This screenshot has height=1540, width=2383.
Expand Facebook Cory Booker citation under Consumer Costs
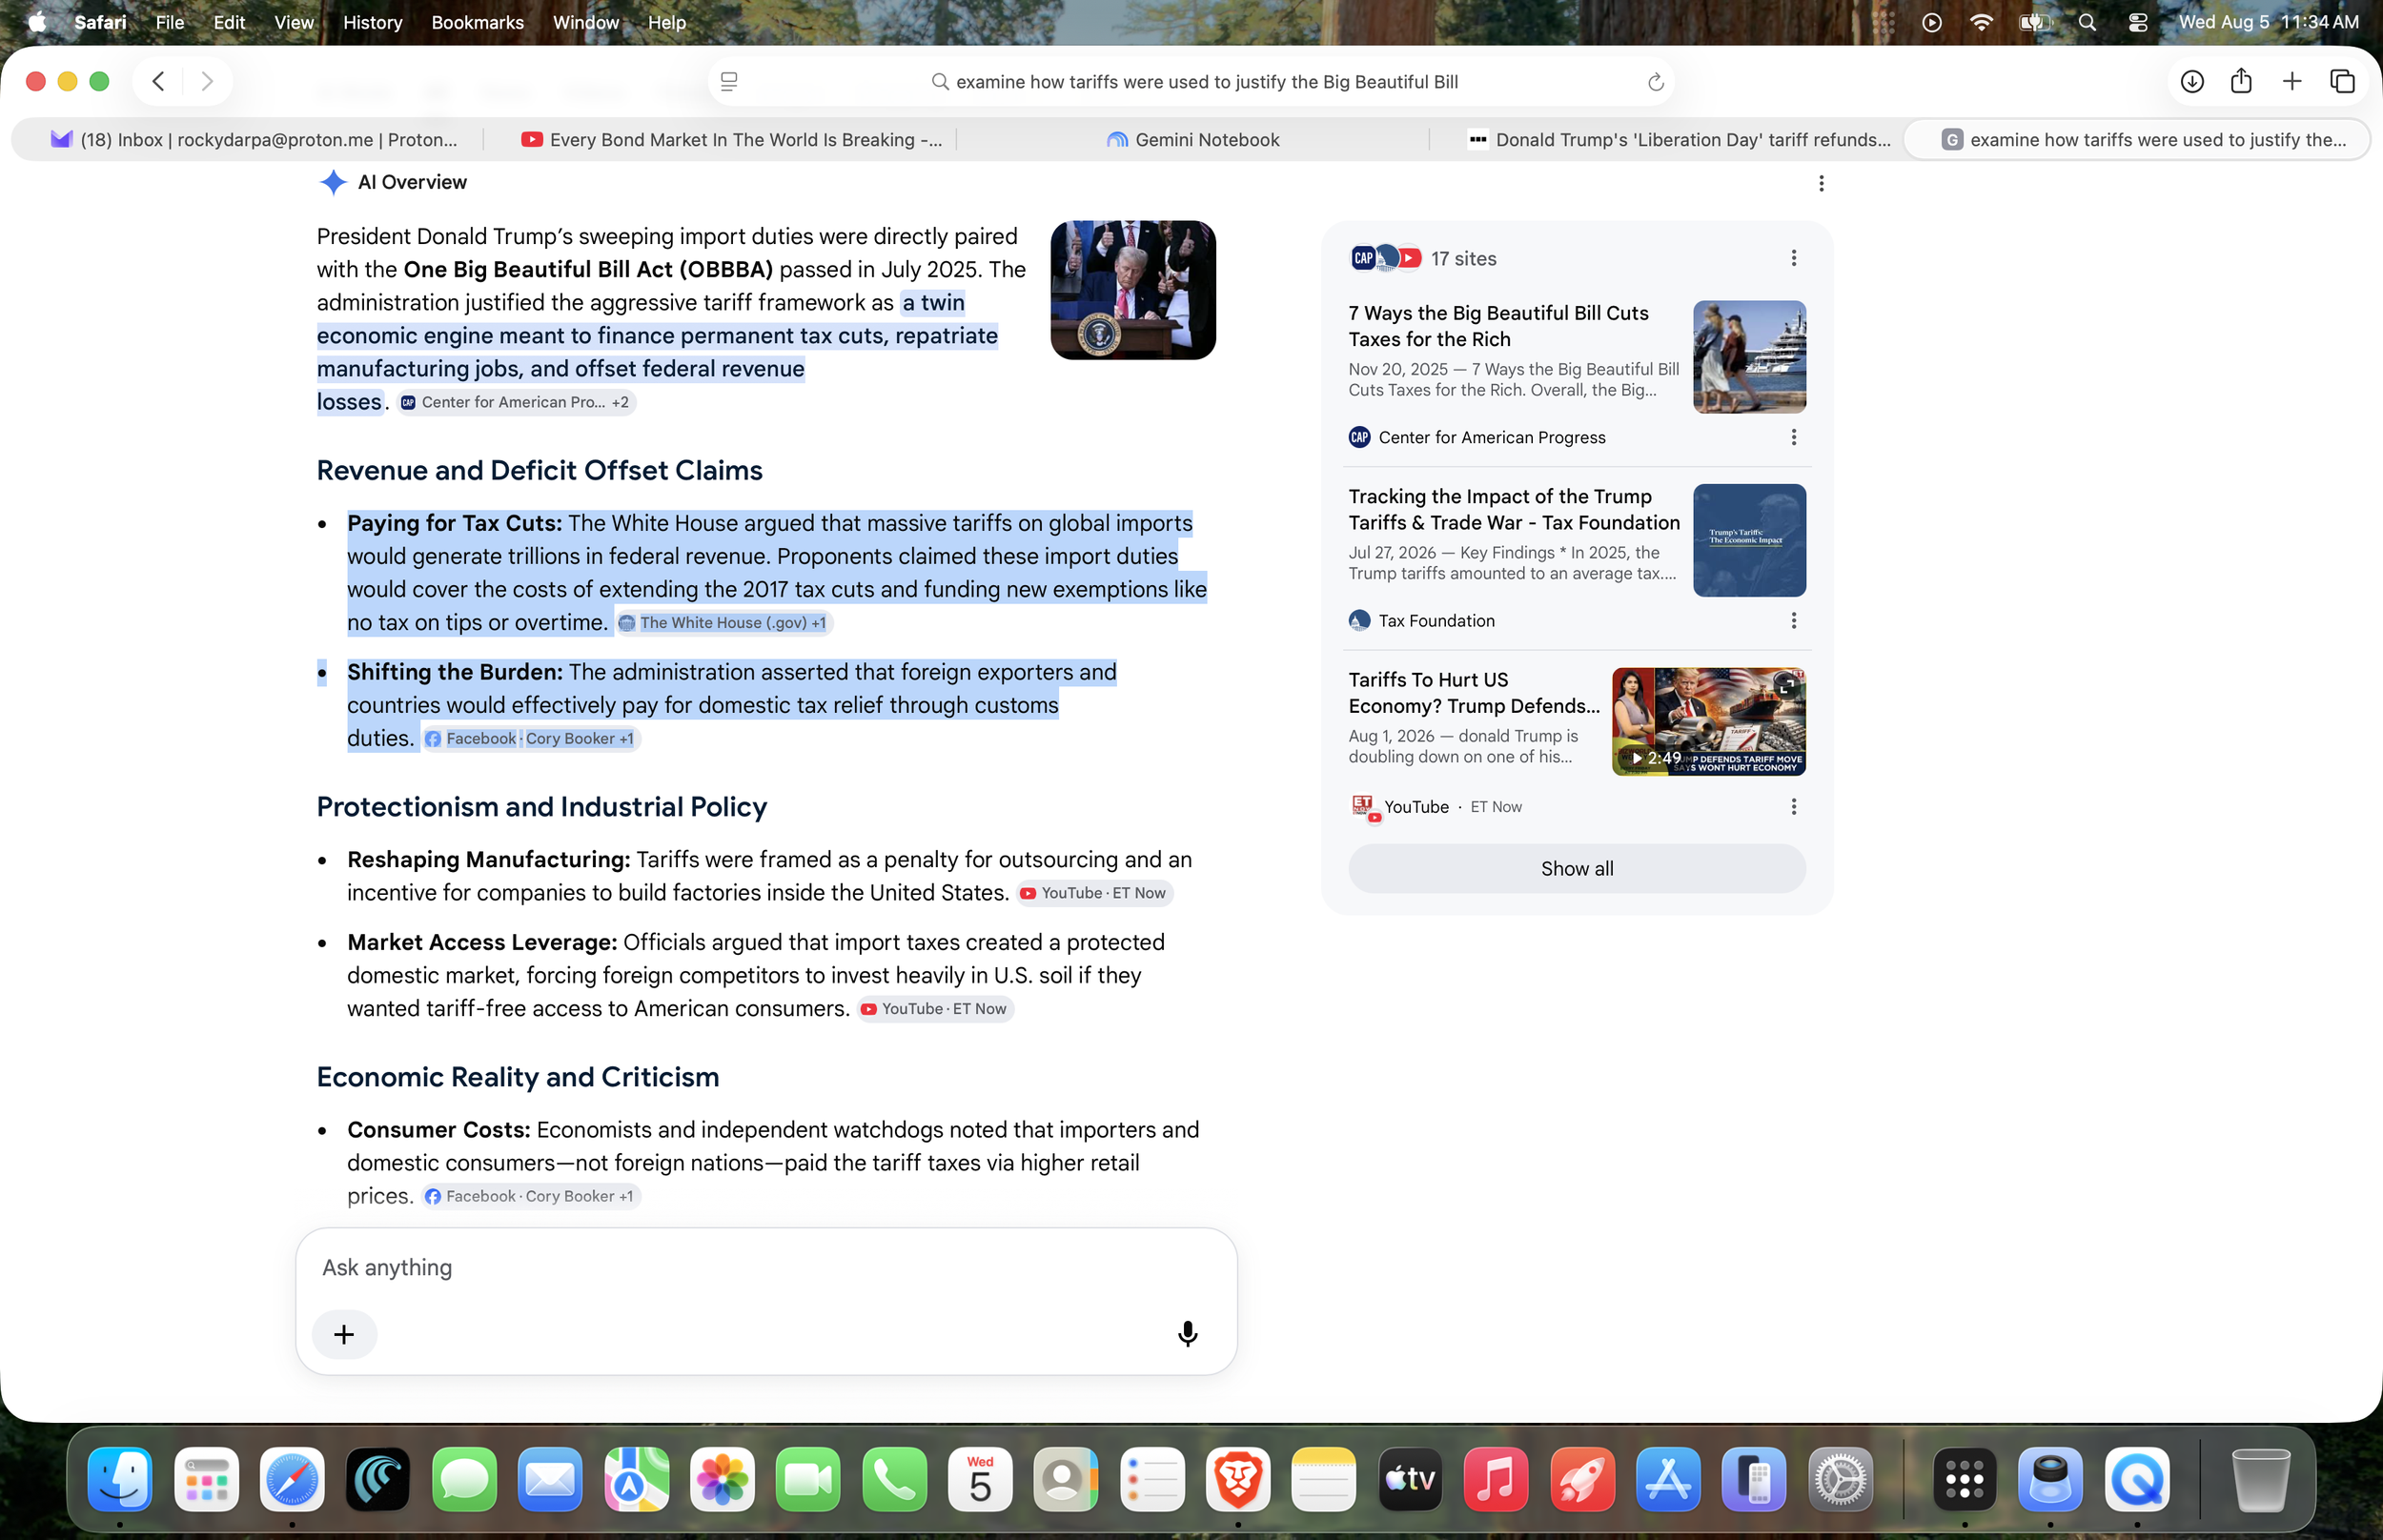[x=531, y=1196]
